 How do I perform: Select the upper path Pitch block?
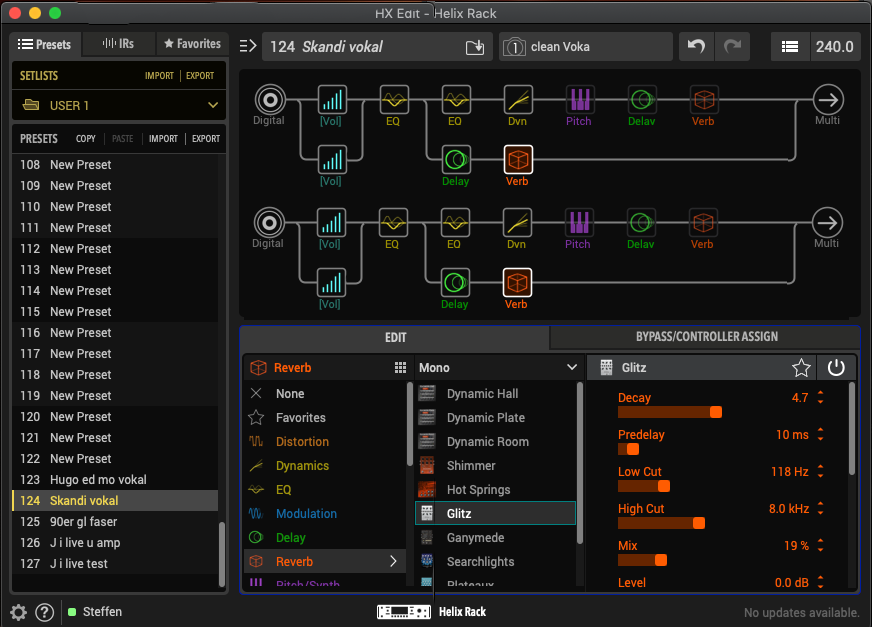579,100
